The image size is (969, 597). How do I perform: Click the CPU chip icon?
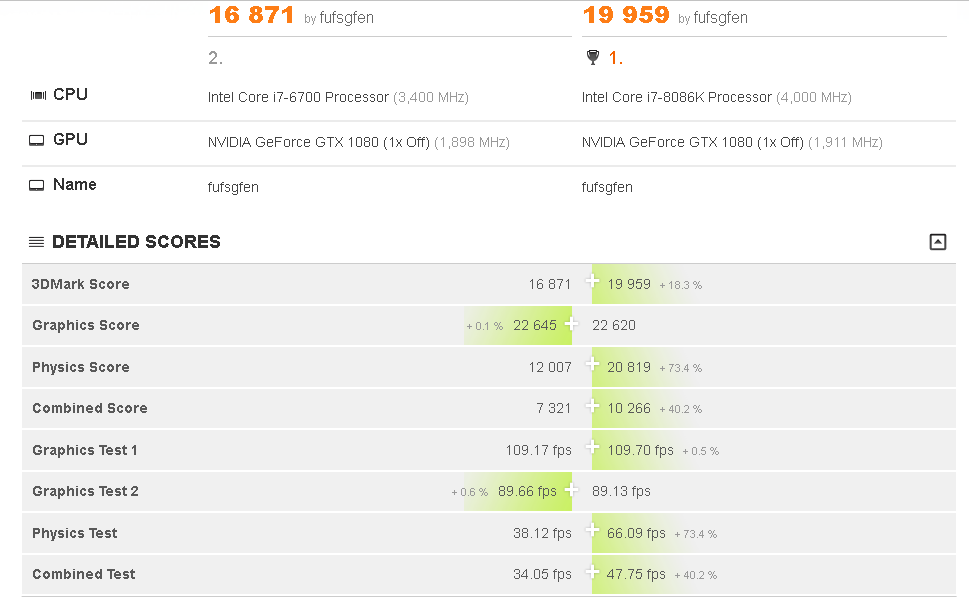38,95
